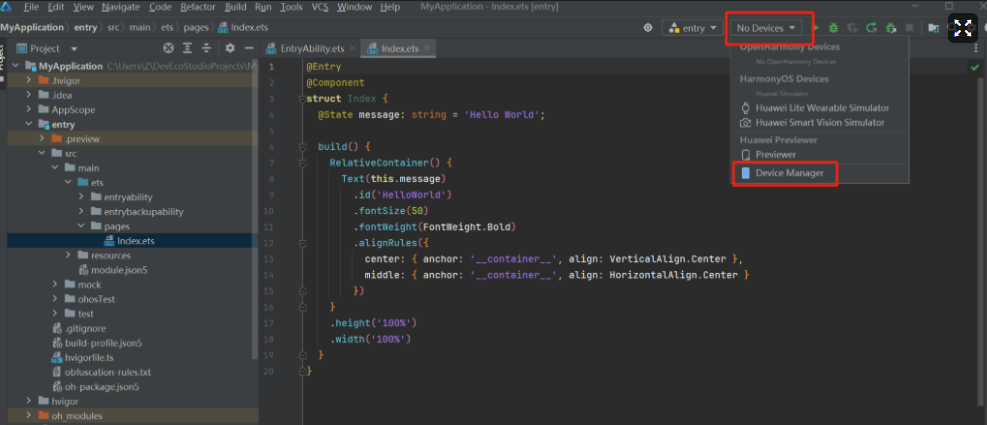Select obfuscation-rules.txt file
Screen dimensions: 987x425
coord(108,372)
